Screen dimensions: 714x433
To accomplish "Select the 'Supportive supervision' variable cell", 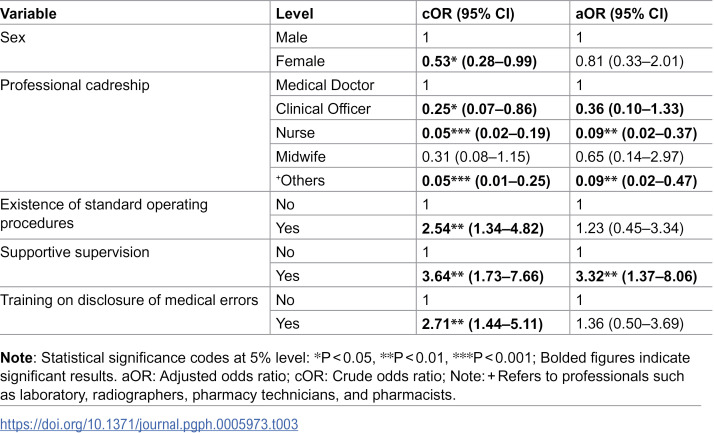I will [x=75, y=252].
